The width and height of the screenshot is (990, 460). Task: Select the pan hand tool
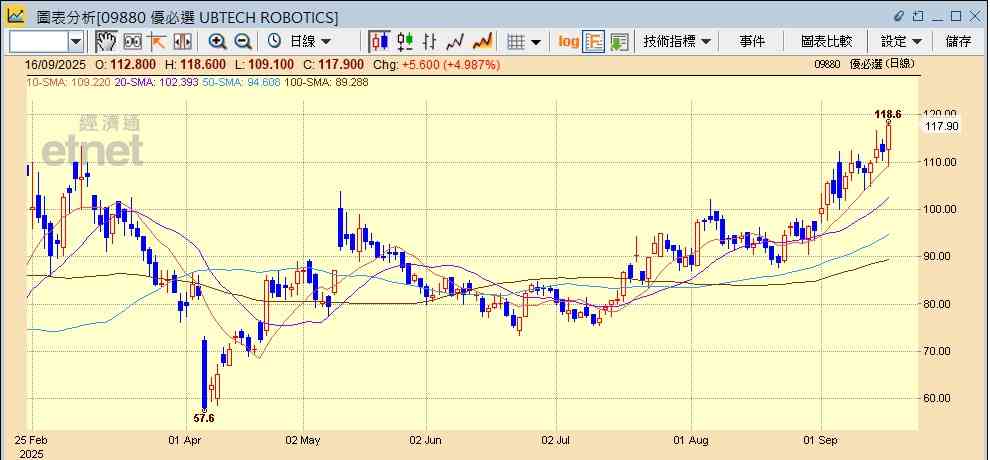pyautogui.click(x=107, y=42)
